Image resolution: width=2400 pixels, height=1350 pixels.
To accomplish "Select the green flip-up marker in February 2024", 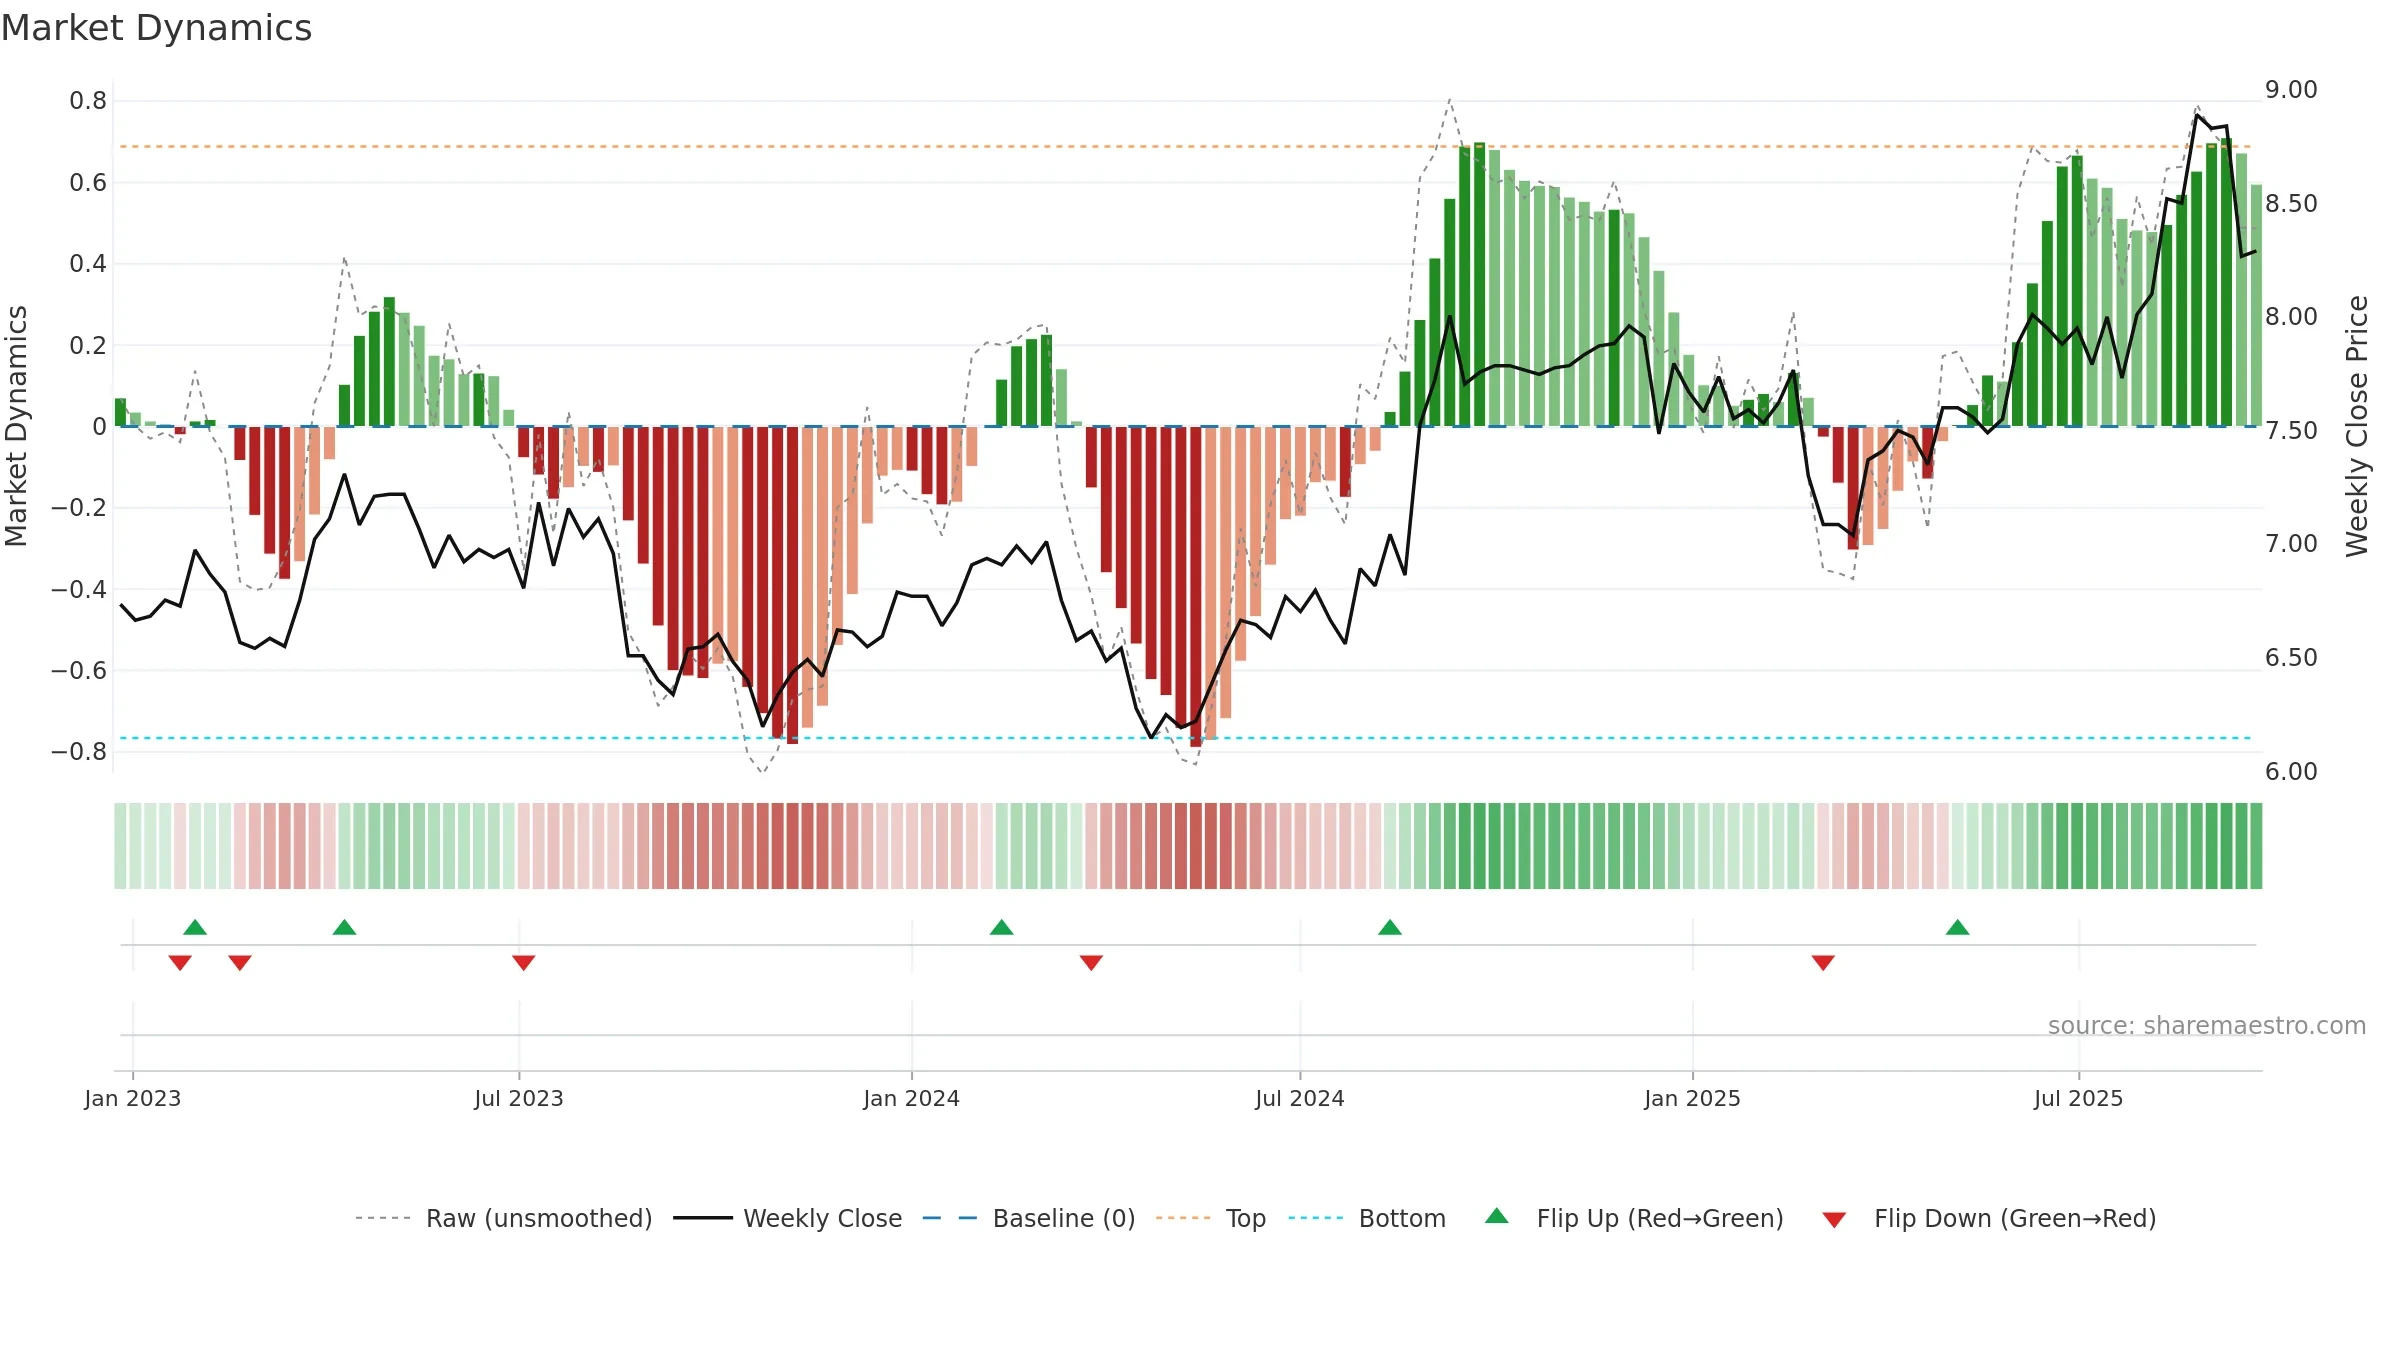I will 1002,927.
